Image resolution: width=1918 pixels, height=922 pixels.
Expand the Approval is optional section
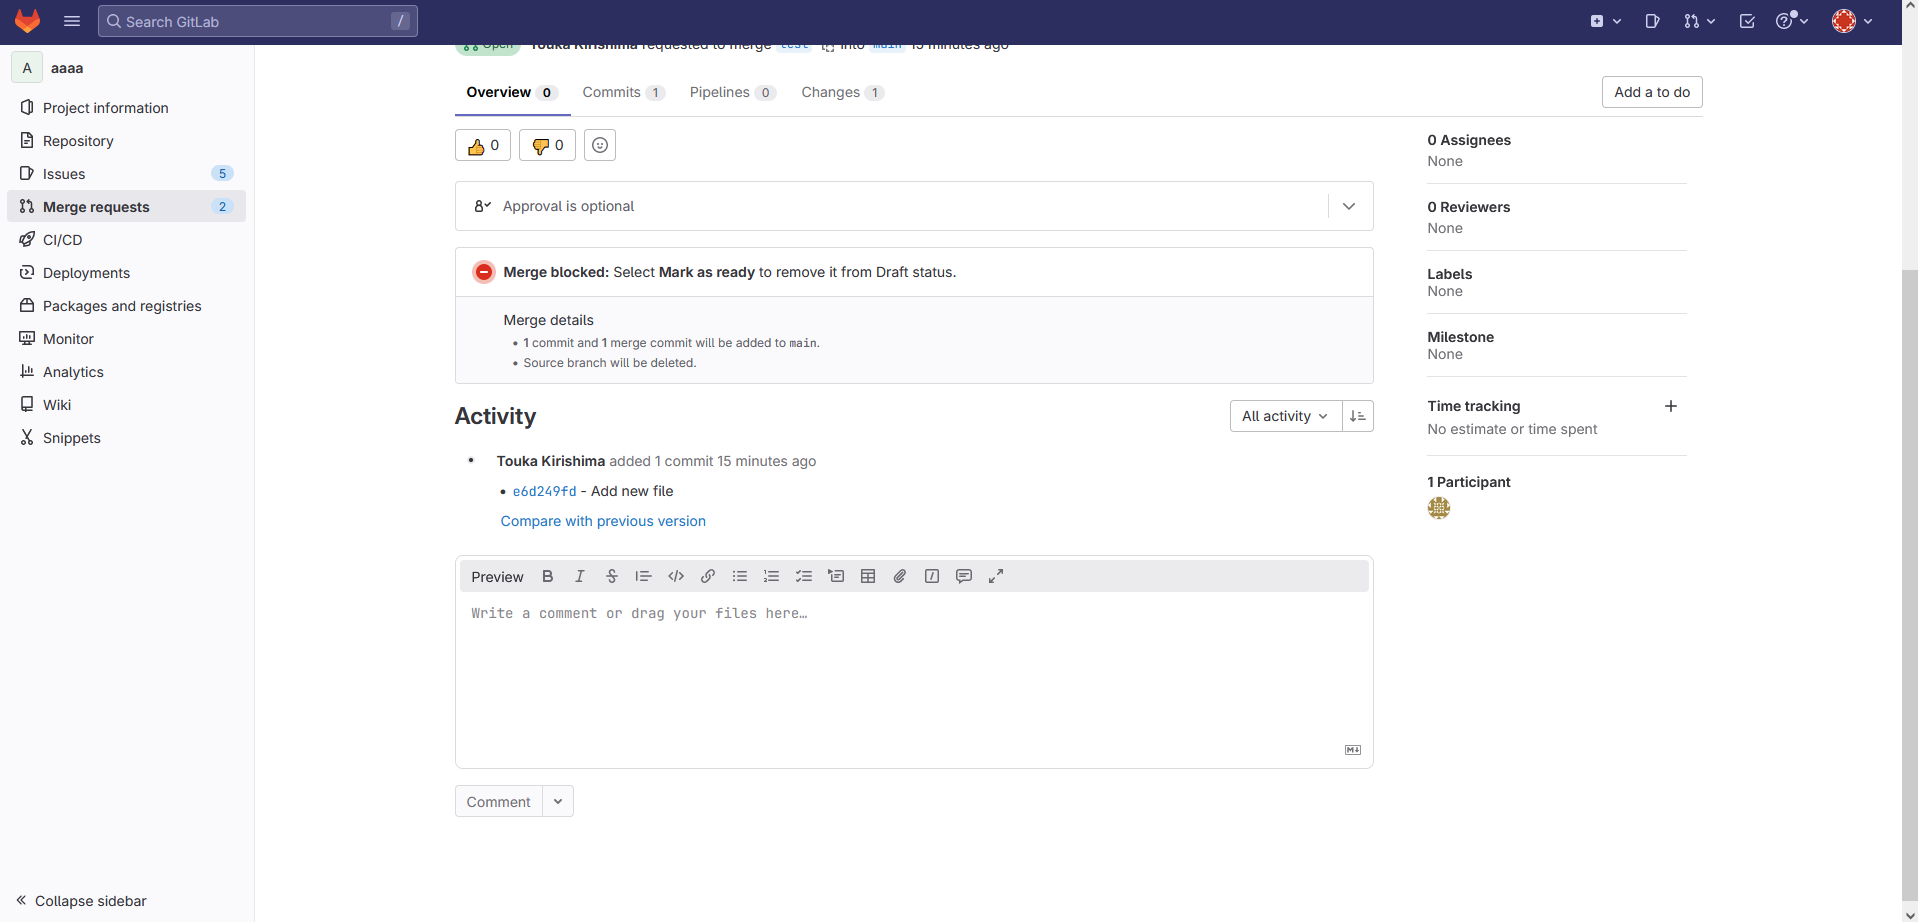pos(1349,206)
